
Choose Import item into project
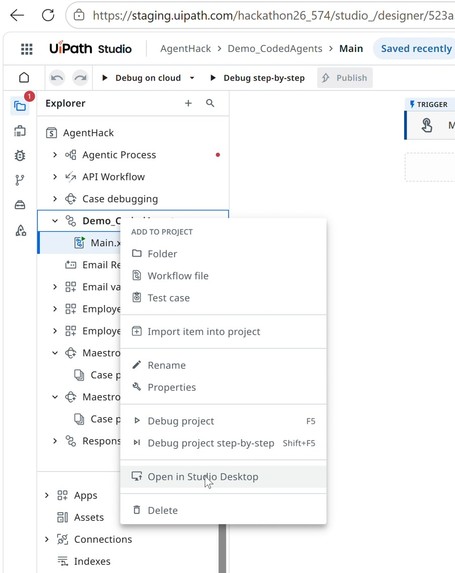pyautogui.click(x=223, y=331)
